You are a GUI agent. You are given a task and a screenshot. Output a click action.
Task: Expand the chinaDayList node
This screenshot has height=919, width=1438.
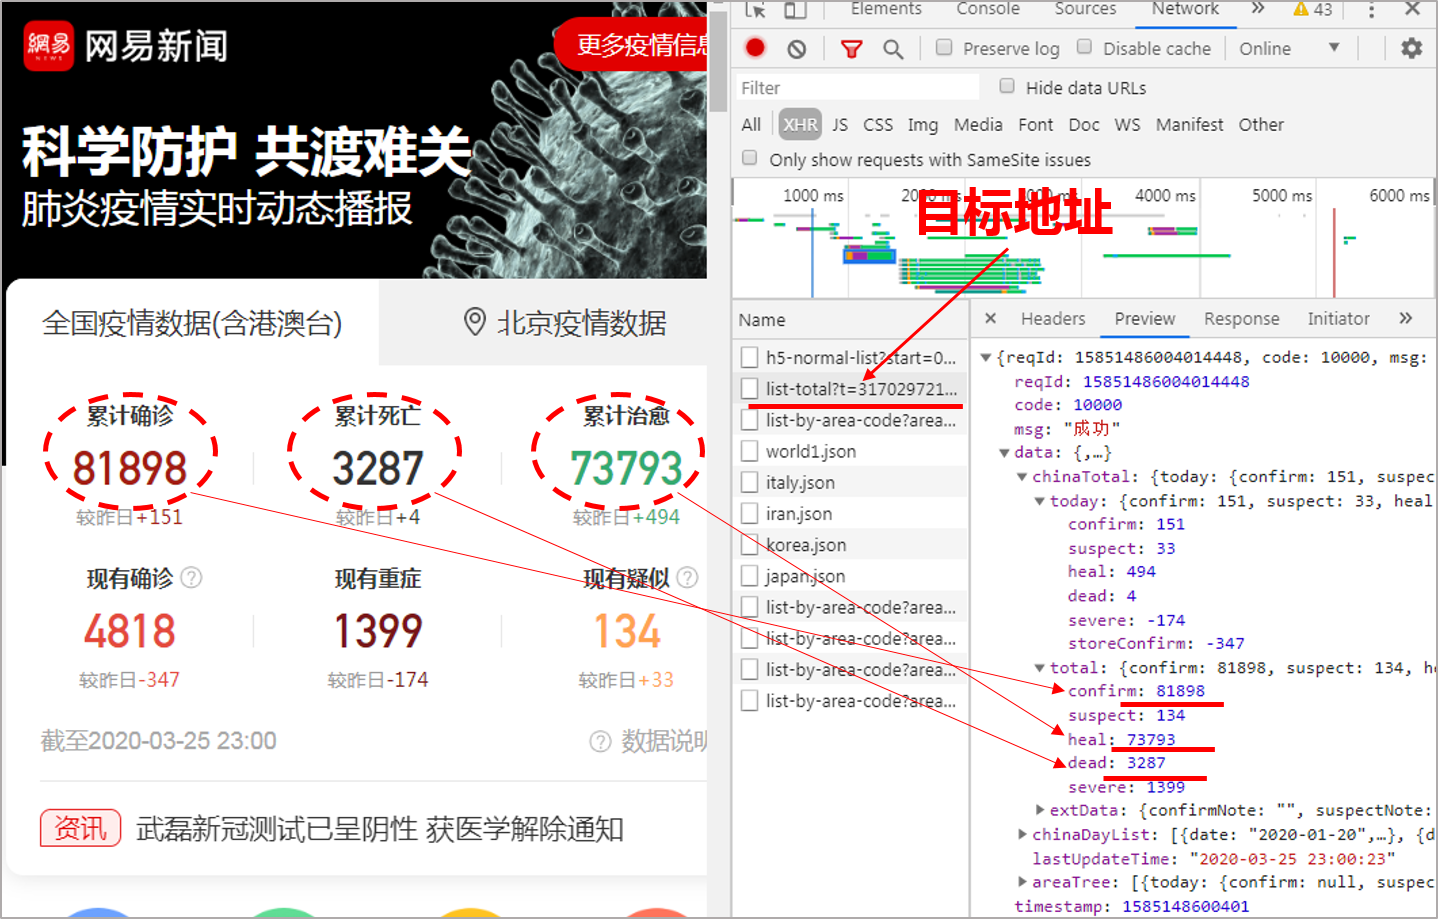click(x=1022, y=834)
